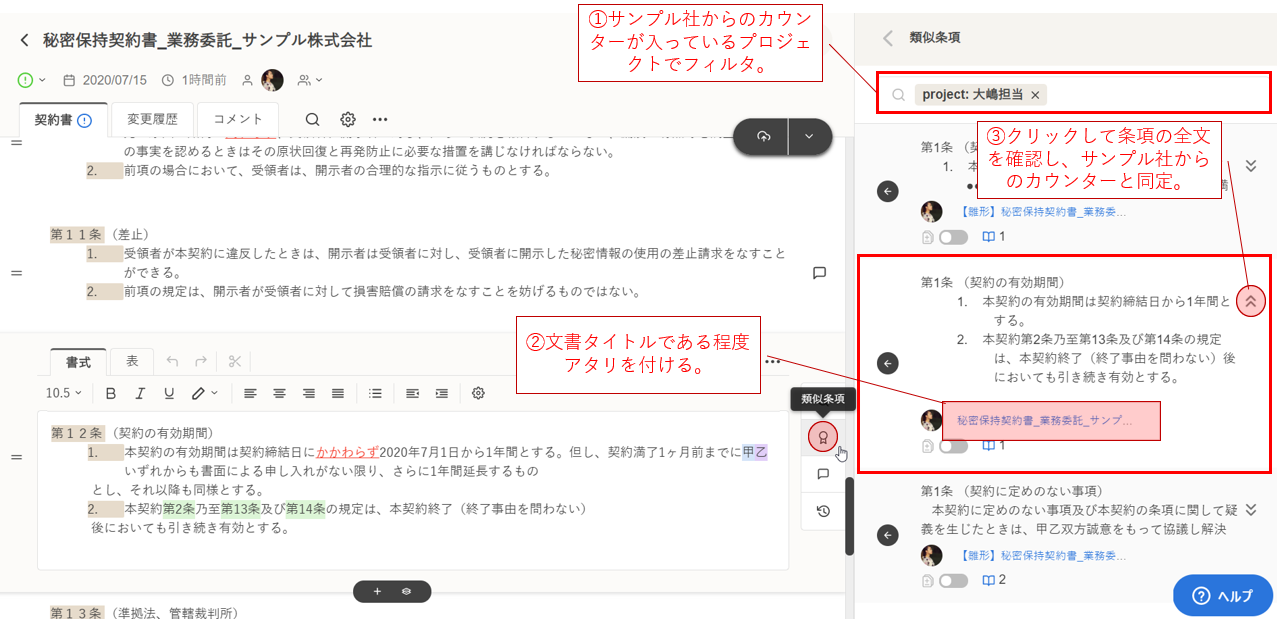This screenshot has height=626, width=1277.
Task: Click the similar clauses (類似条項) icon
Action: click(822, 437)
